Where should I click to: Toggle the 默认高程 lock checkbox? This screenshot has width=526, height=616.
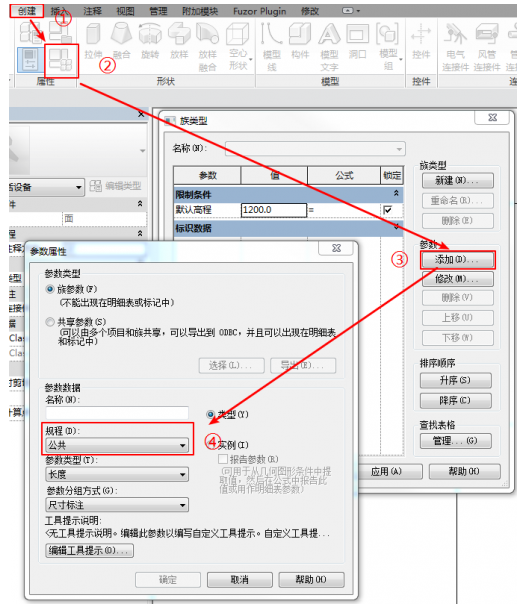(x=388, y=210)
